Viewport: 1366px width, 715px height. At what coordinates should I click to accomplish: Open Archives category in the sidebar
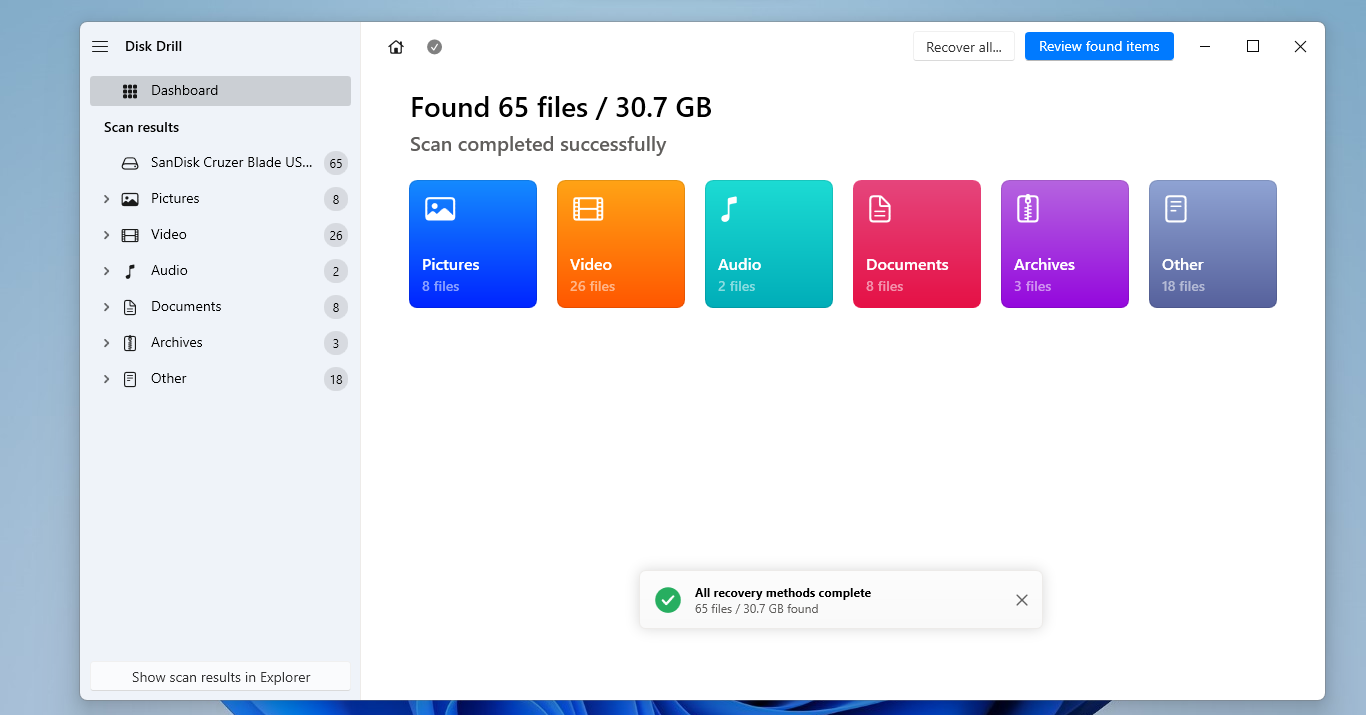[220, 343]
